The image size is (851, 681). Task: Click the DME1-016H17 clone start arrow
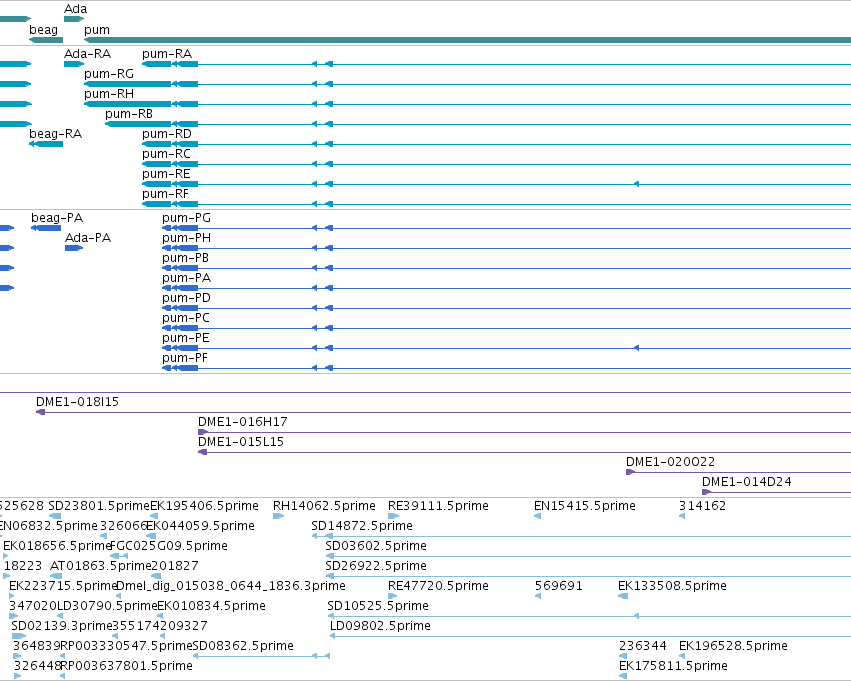tap(203, 432)
